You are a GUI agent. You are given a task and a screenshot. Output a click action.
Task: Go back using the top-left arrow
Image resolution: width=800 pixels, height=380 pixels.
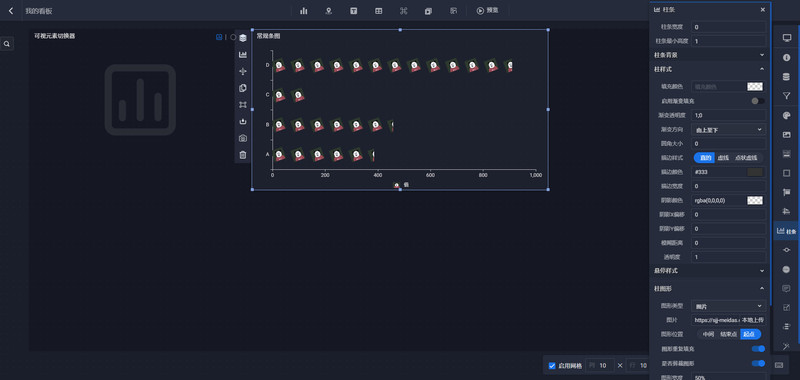(x=11, y=11)
